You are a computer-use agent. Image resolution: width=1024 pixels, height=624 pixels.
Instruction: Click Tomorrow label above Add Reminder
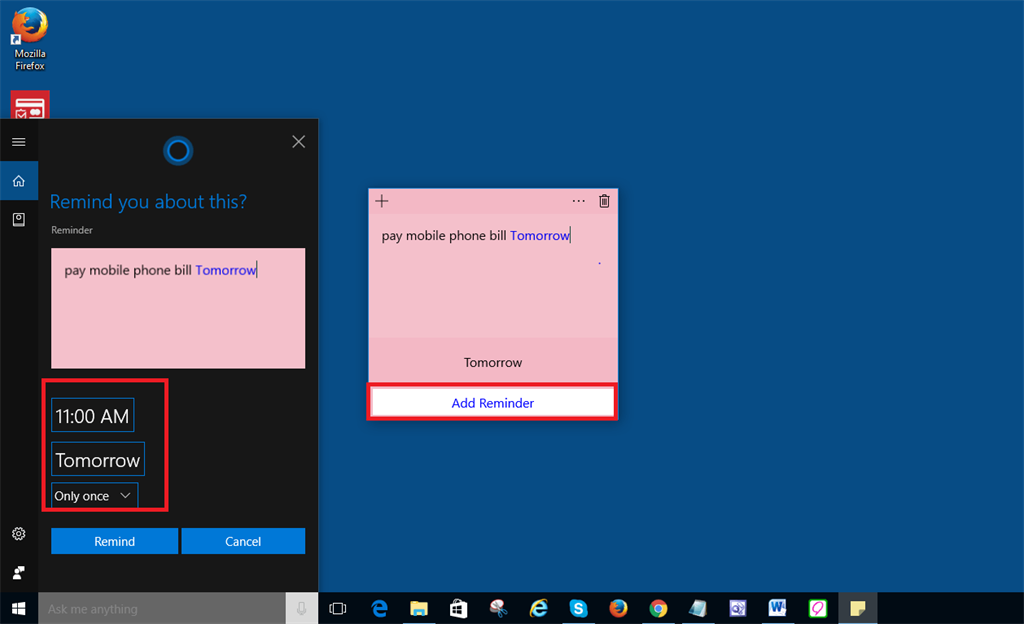(x=492, y=362)
